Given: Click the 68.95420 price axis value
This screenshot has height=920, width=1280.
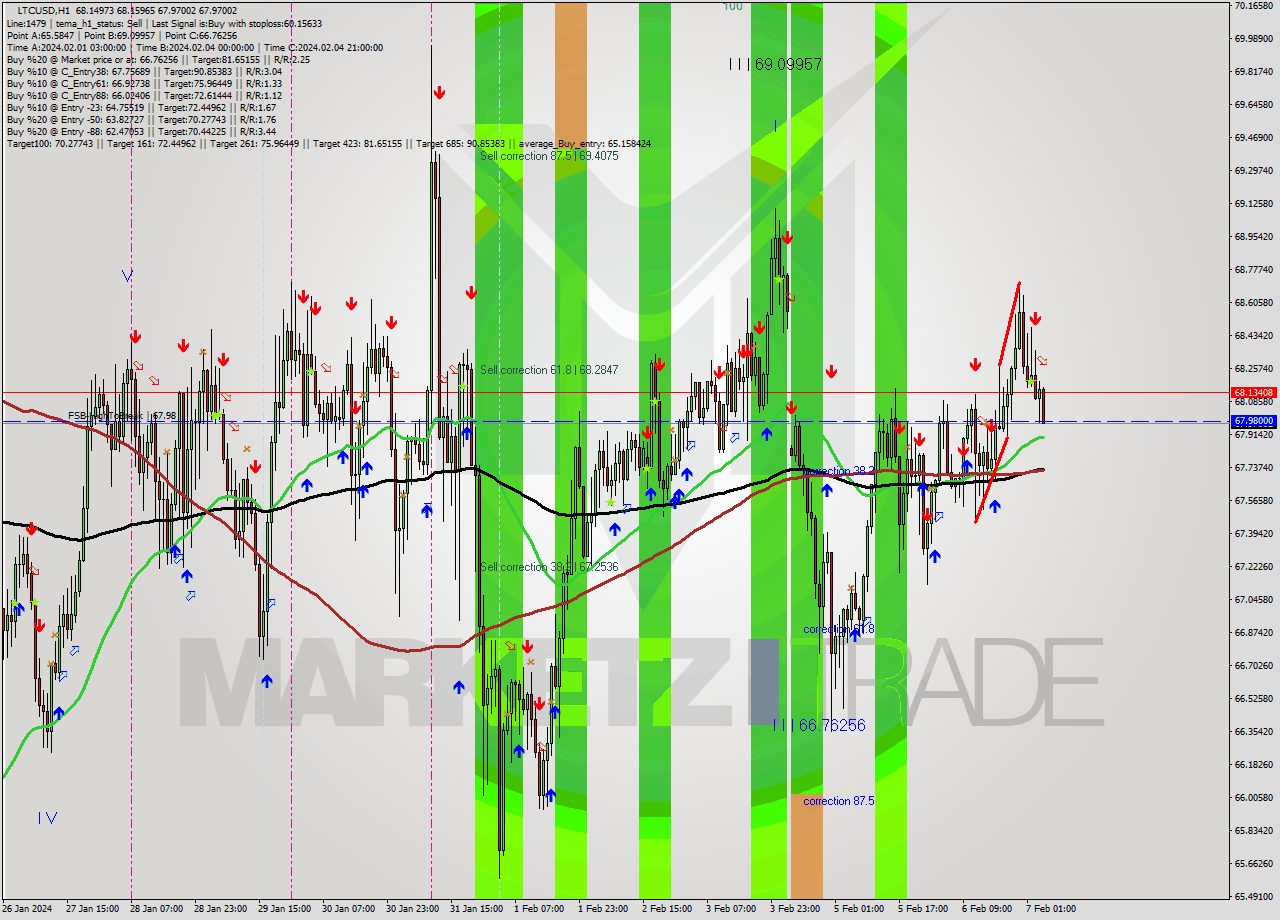Looking at the screenshot, I should click(x=1253, y=237).
